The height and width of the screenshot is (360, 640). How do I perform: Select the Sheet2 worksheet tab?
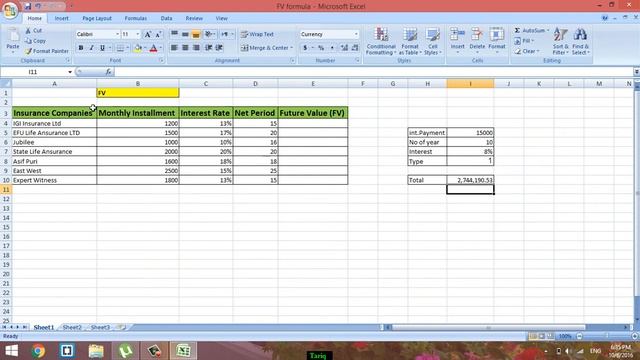(72, 327)
